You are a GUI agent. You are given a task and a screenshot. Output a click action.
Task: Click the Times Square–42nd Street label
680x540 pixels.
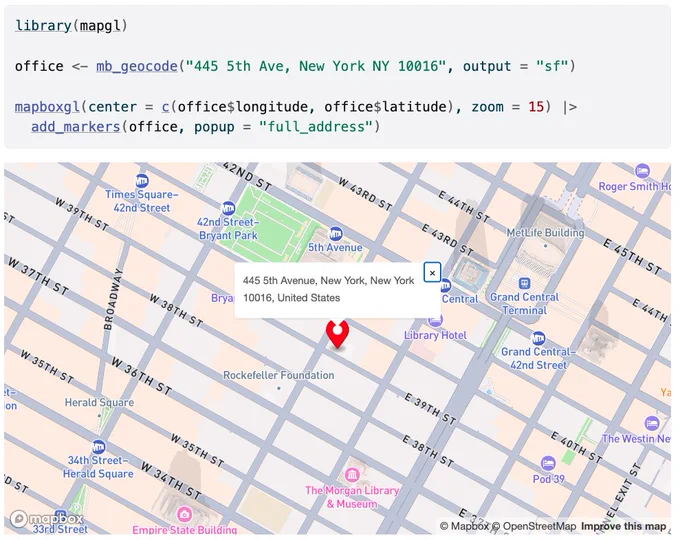coord(141,201)
